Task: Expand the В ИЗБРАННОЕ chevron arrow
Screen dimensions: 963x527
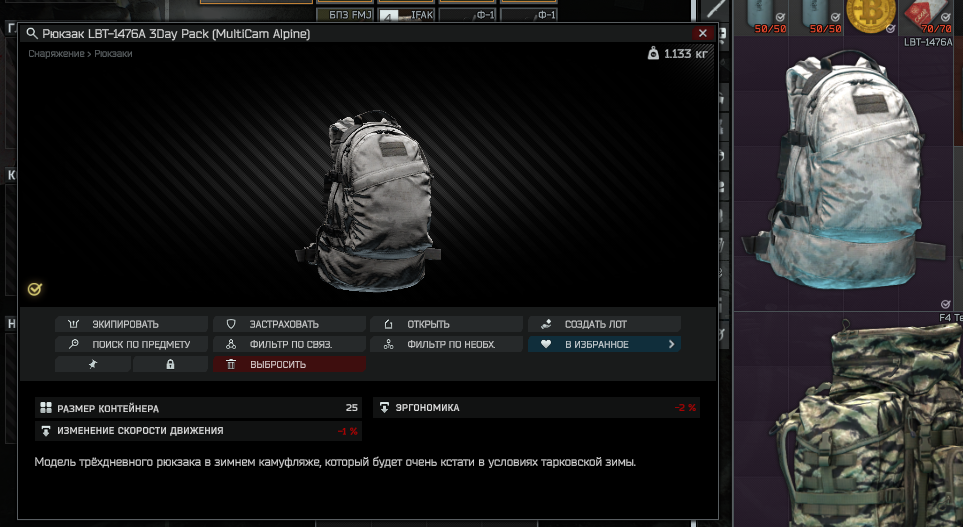Action: coord(671,344)
